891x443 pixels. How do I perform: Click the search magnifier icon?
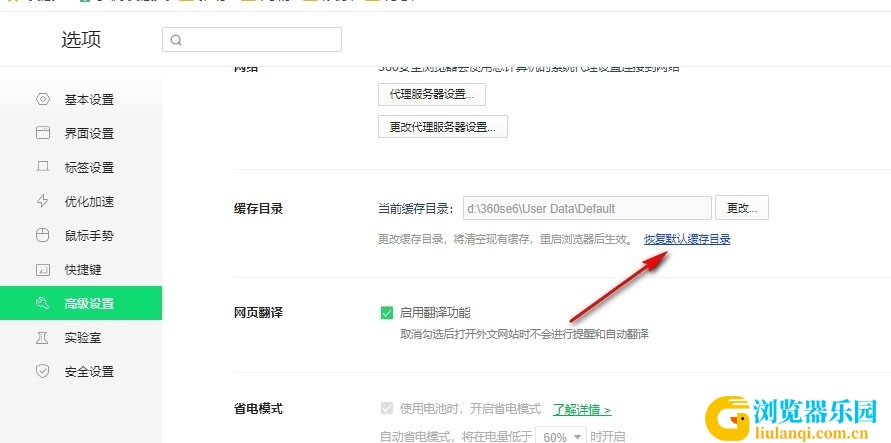click(x=176, y=40)
